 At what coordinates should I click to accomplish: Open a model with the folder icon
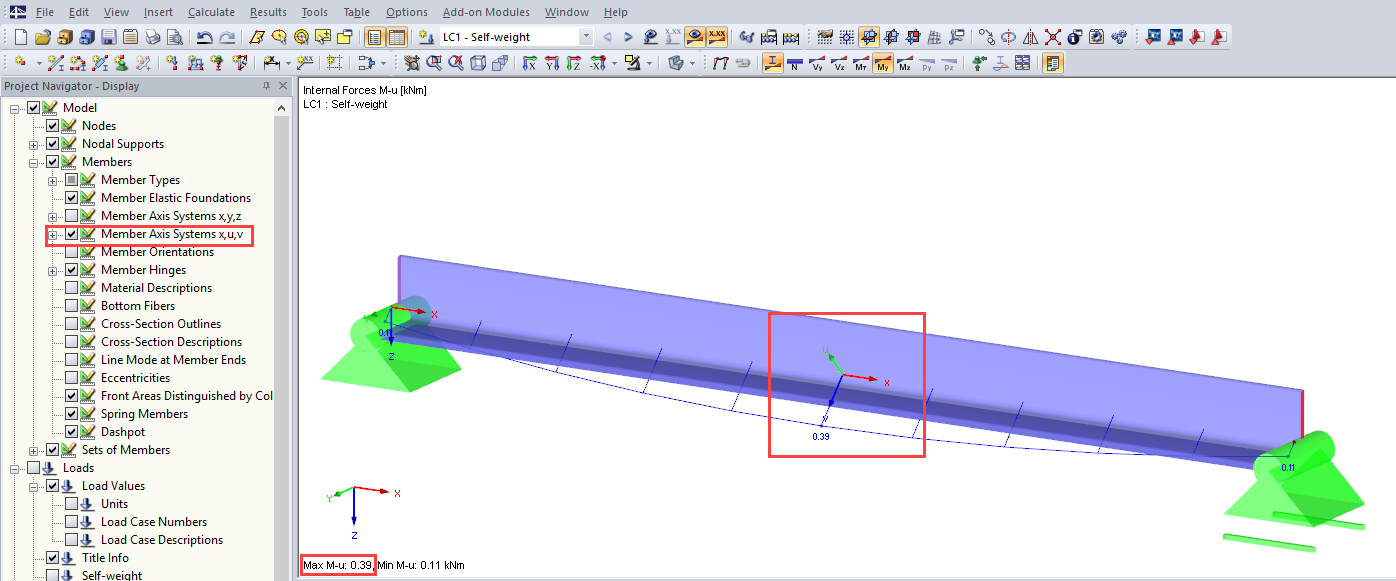pos(43,37)
